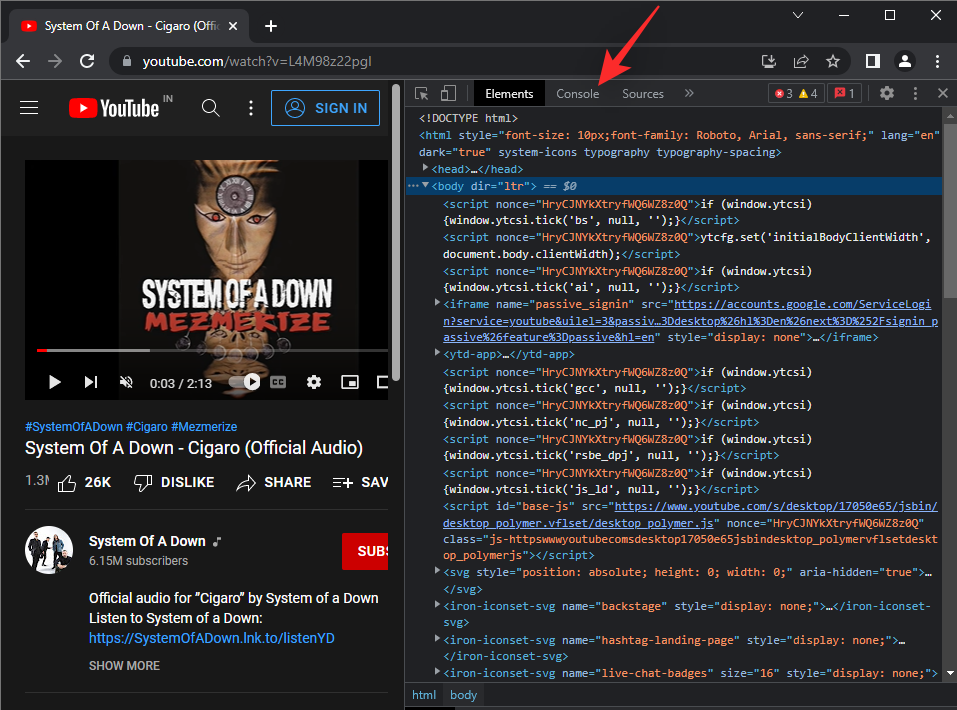Expand the ytd-app node

click(x=437, y=353)
